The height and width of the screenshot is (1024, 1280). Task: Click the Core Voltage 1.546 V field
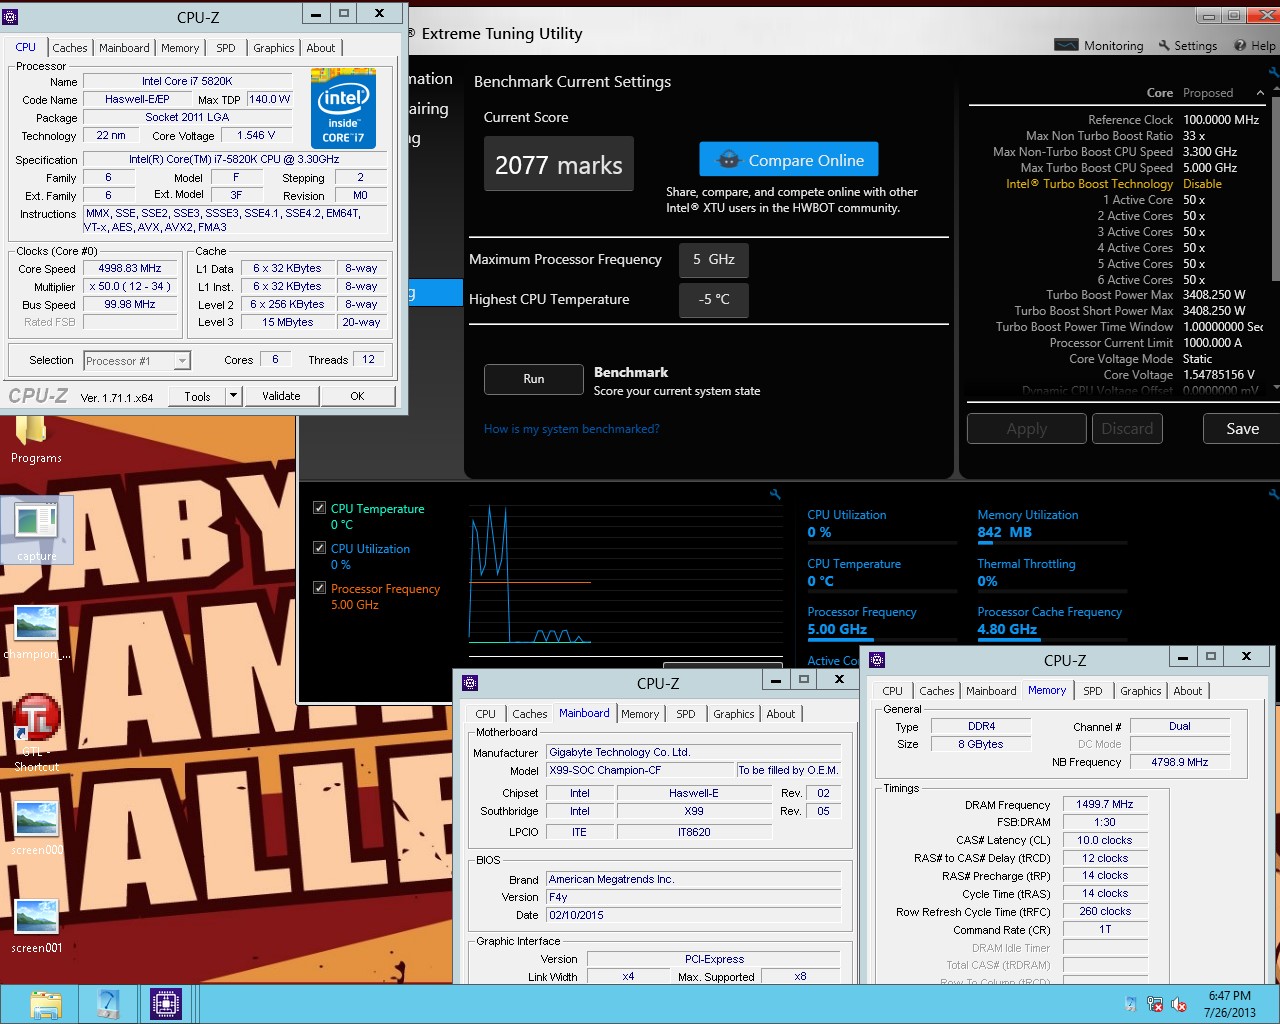pyautogui.click(x=256, y=135)
